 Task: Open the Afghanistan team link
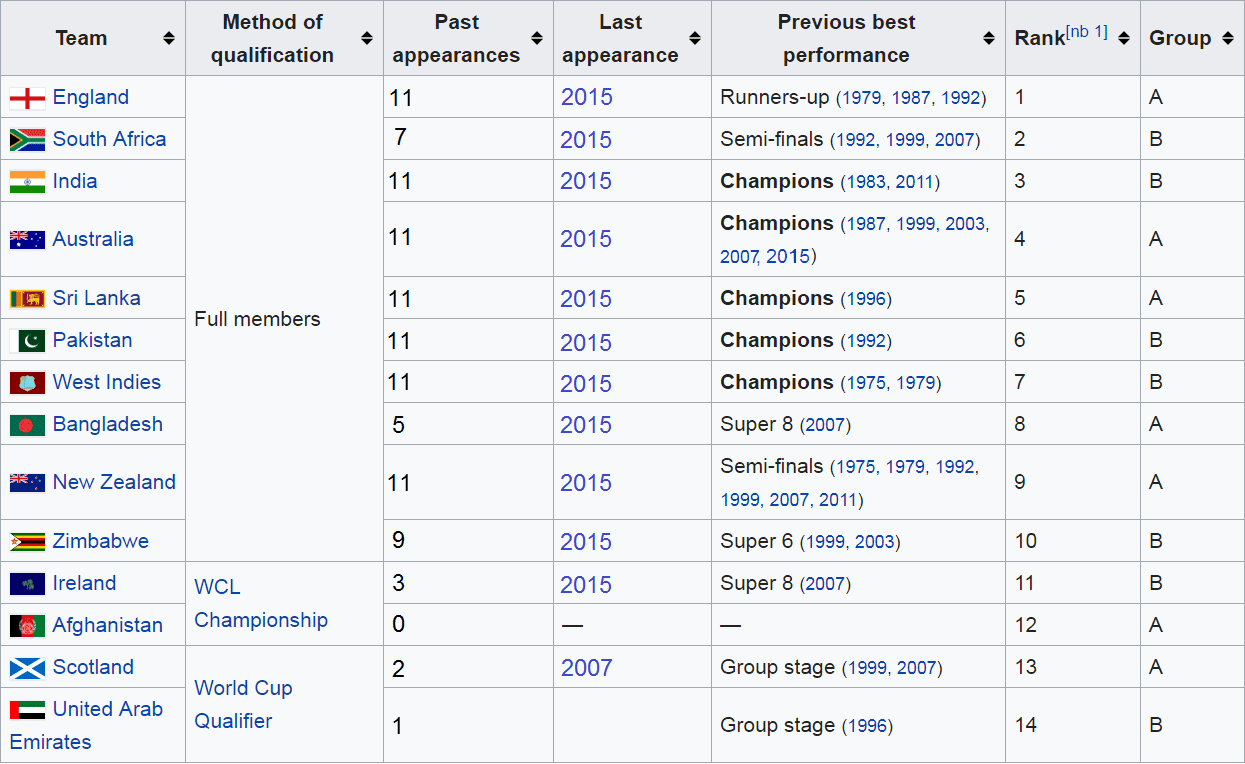[x=107, y=625]
